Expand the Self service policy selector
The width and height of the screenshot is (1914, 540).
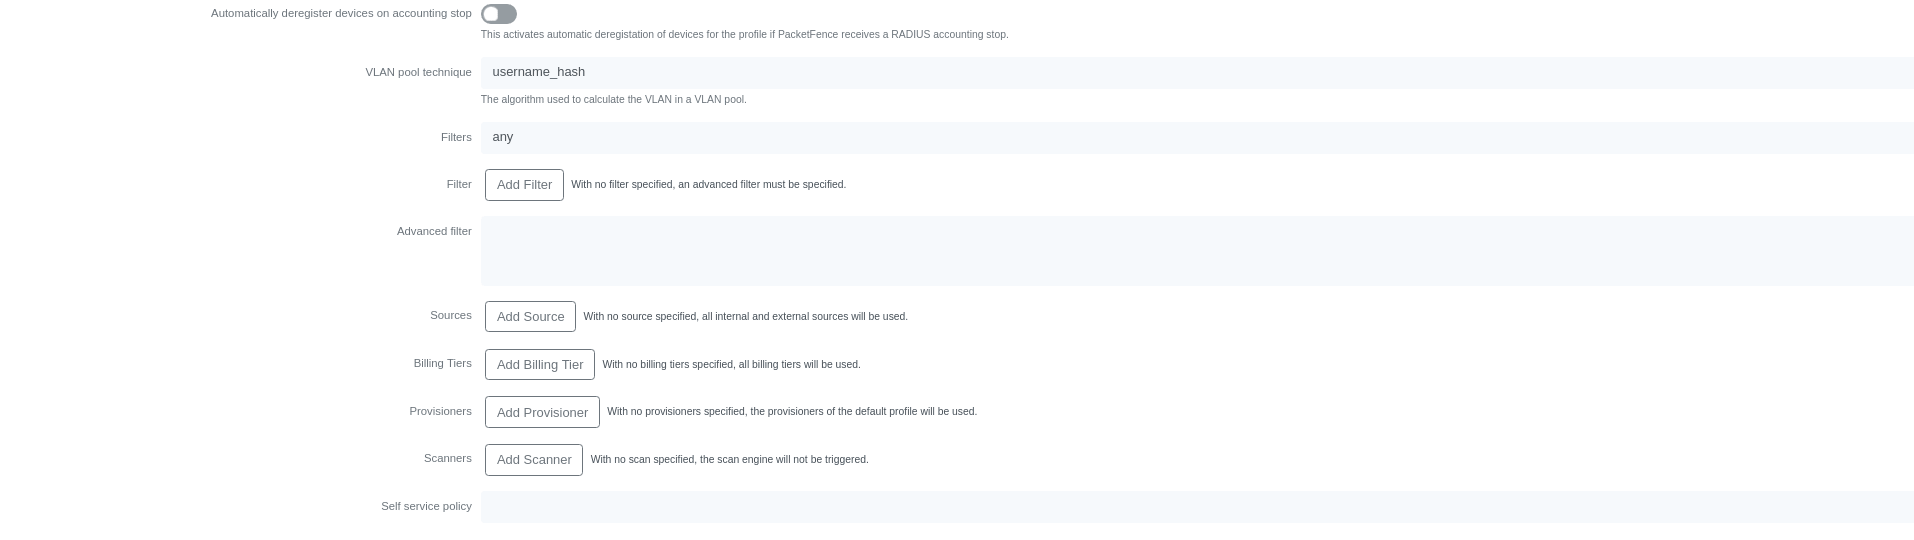coord(1196,506)
